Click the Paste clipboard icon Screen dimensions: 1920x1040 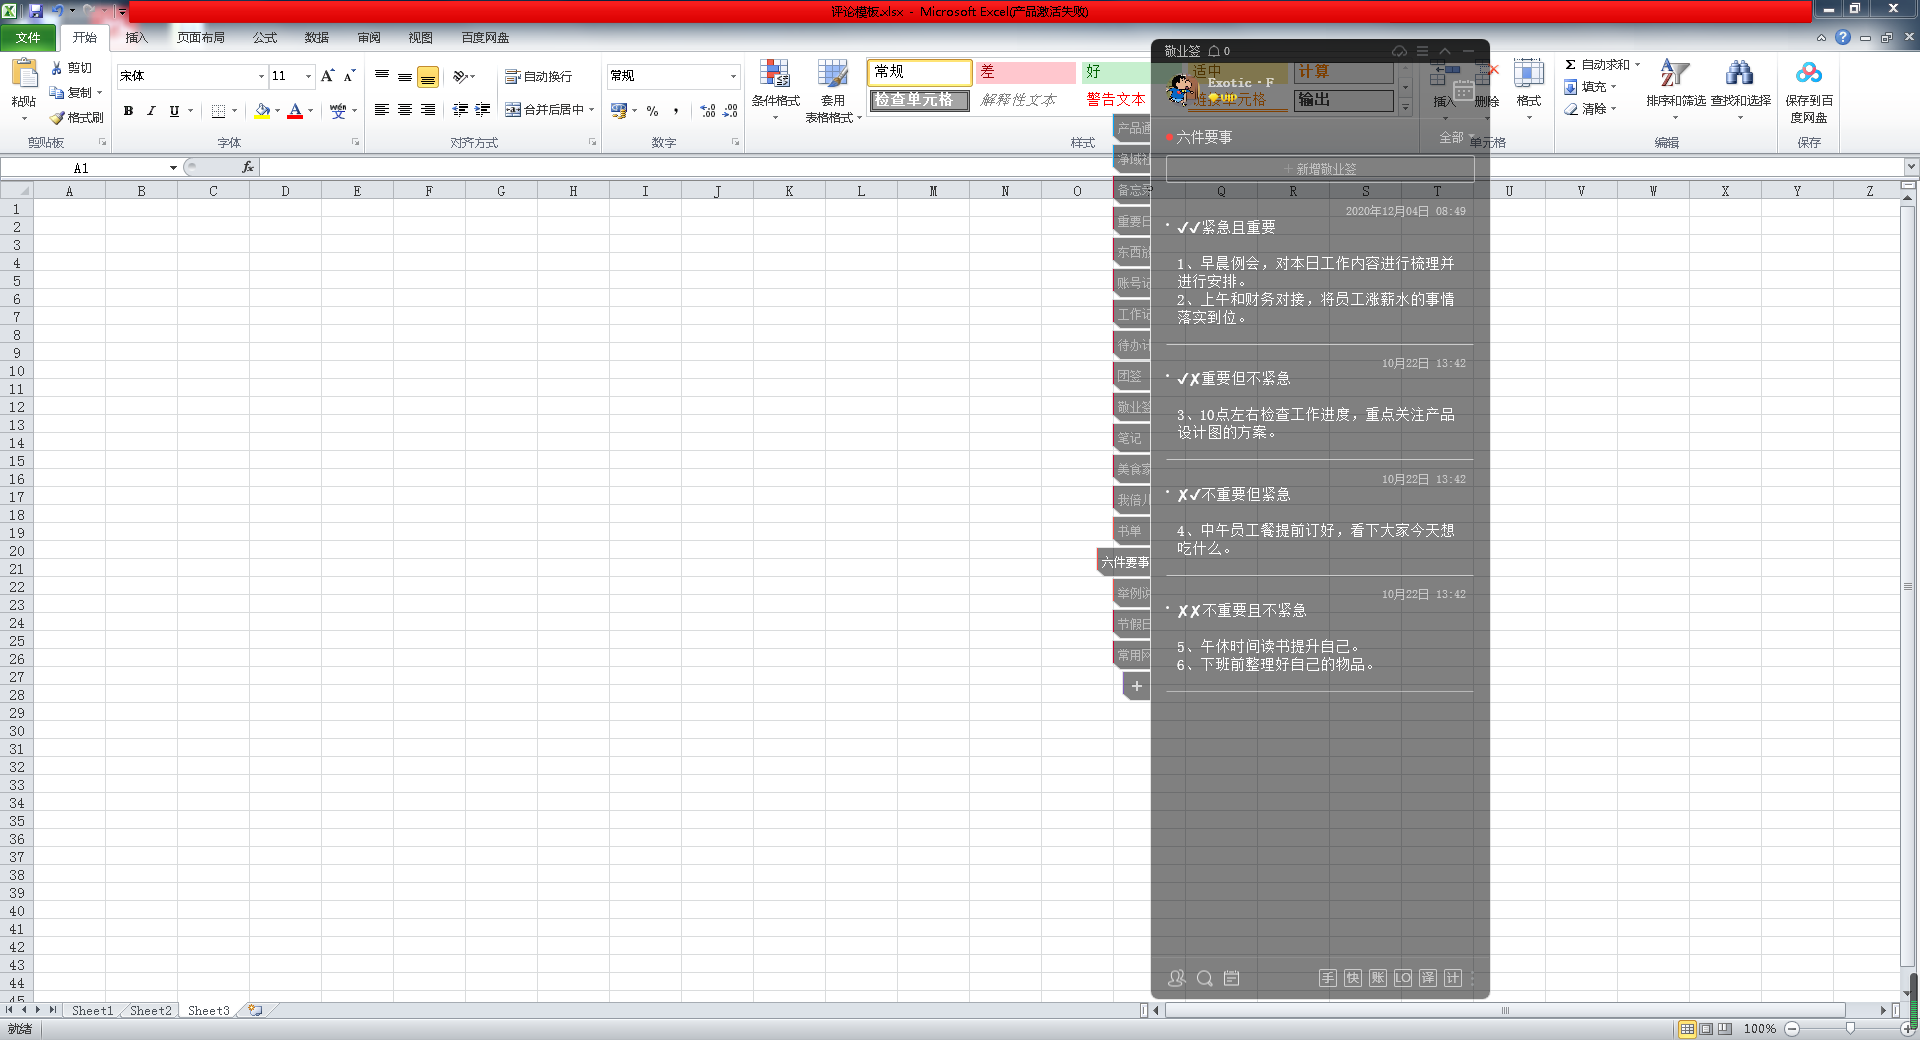point(24,74)
